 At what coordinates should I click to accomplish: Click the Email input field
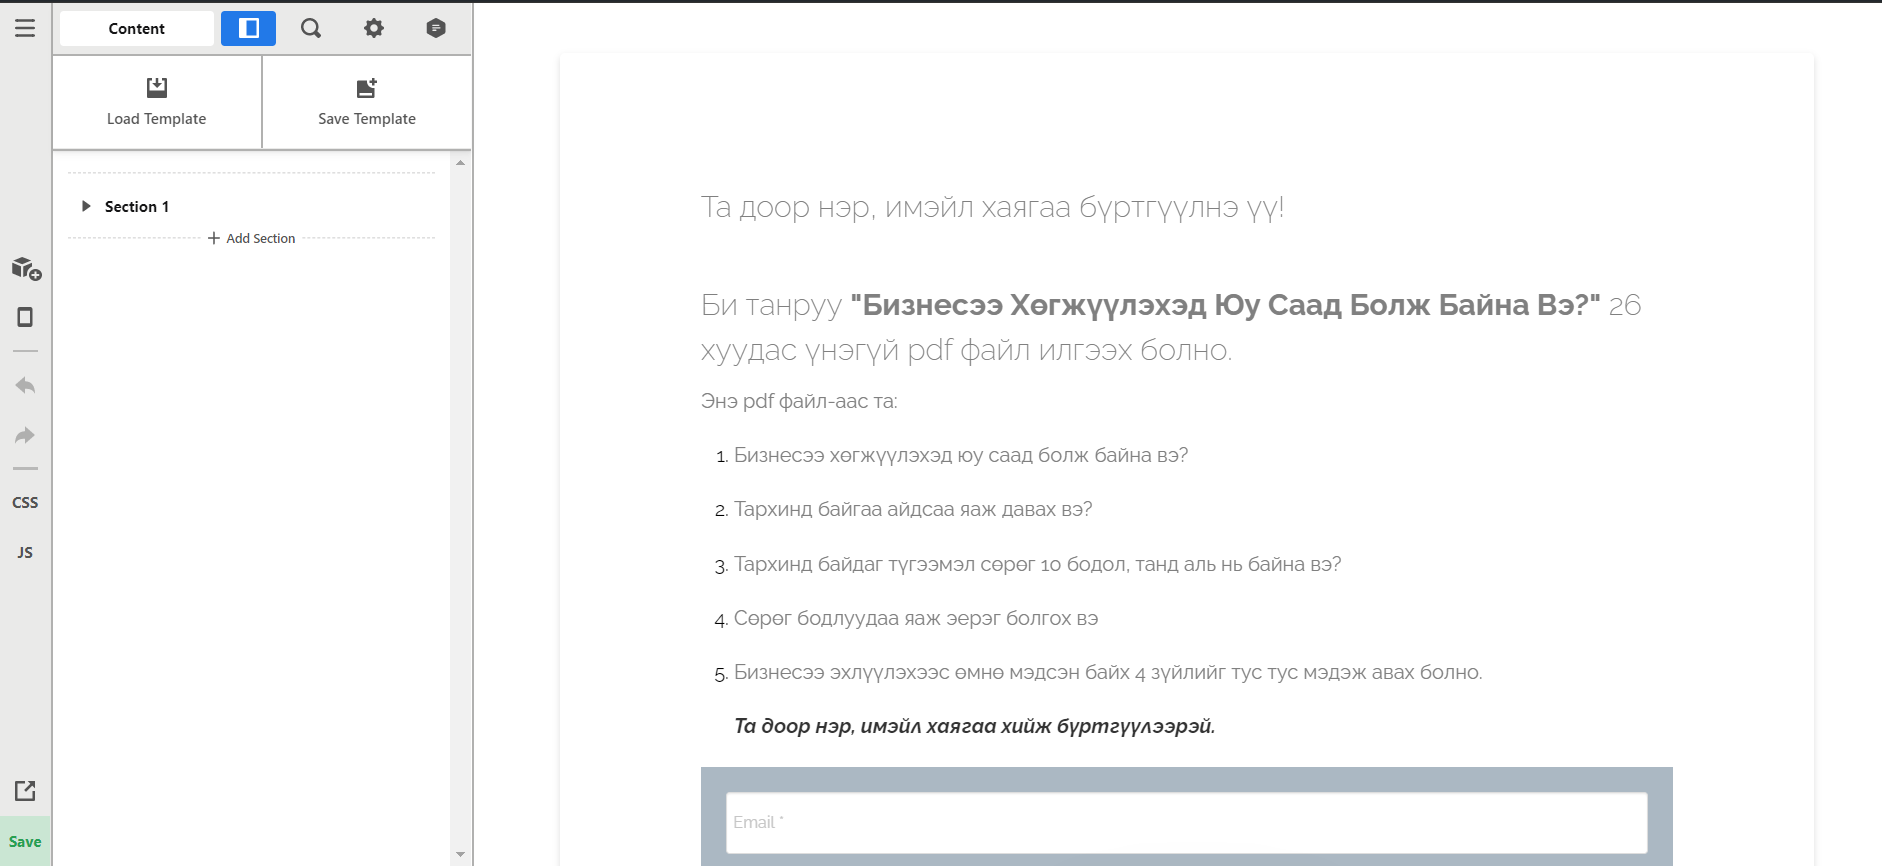(x=1186, y=823)
